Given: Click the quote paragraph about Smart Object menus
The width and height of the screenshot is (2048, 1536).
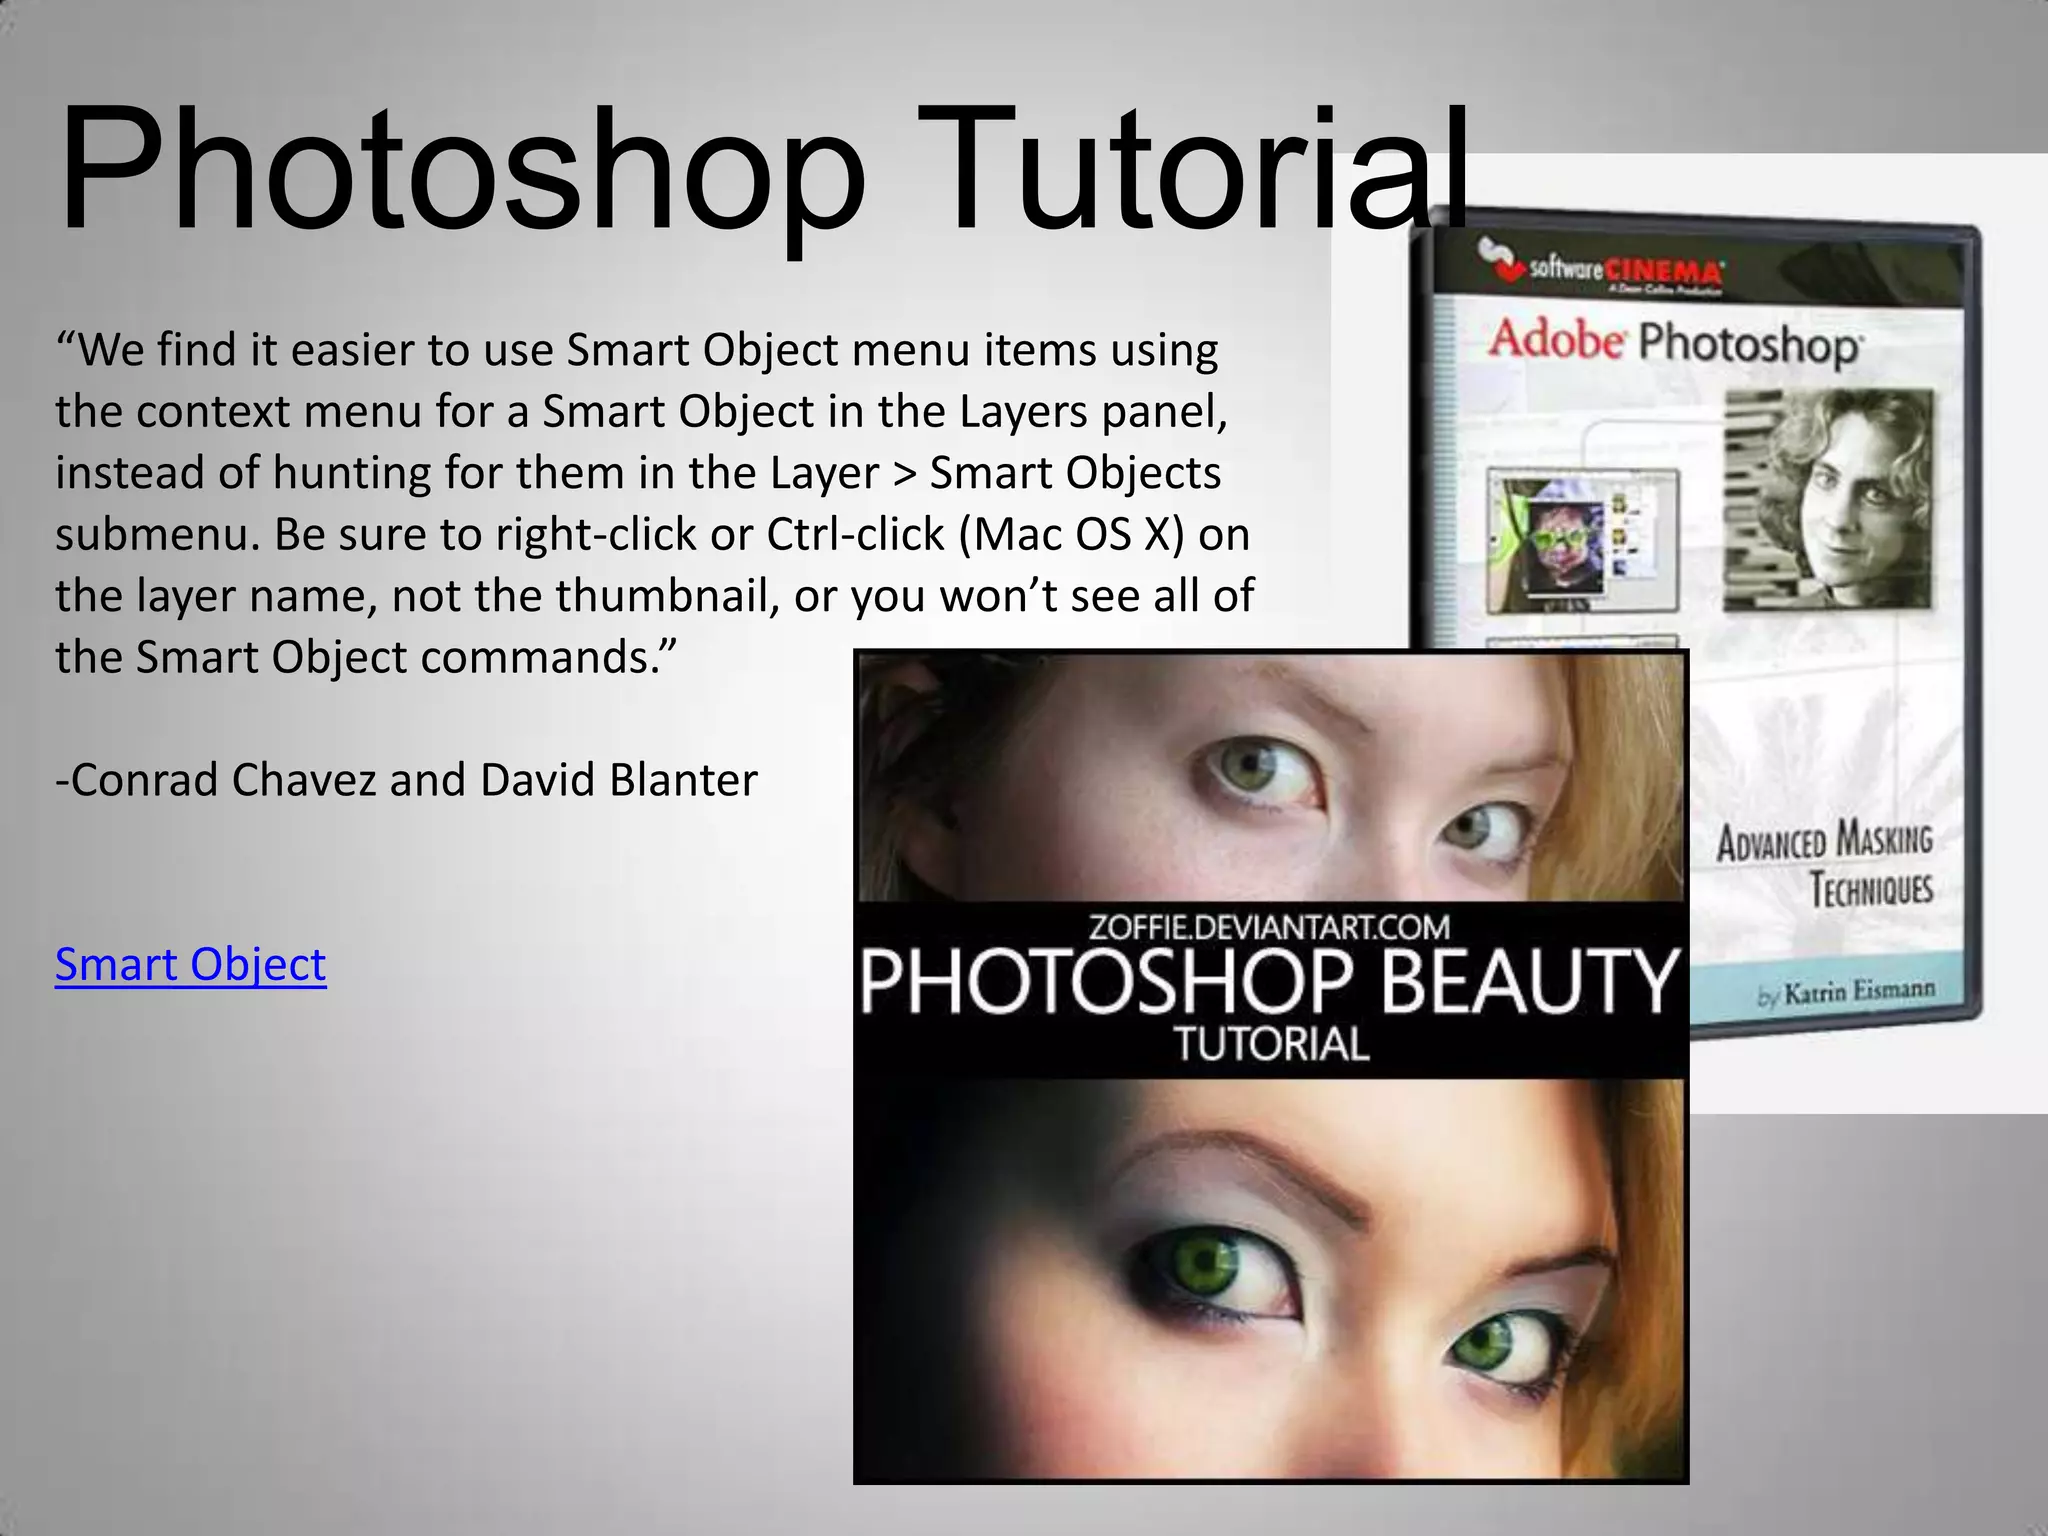Looking at the screenshot, I should pos(655,503).
